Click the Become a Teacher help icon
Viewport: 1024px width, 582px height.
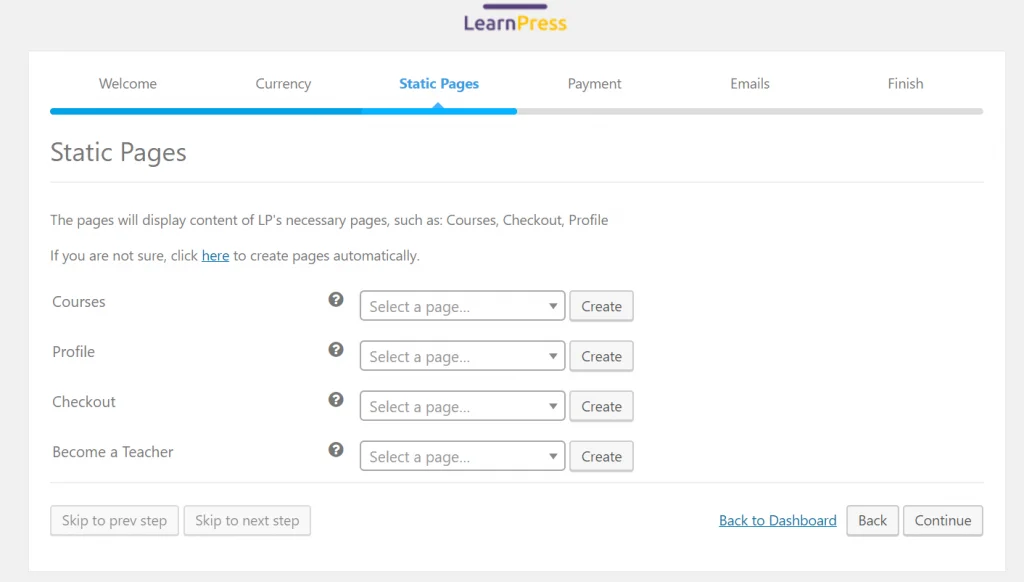(336, 450)
